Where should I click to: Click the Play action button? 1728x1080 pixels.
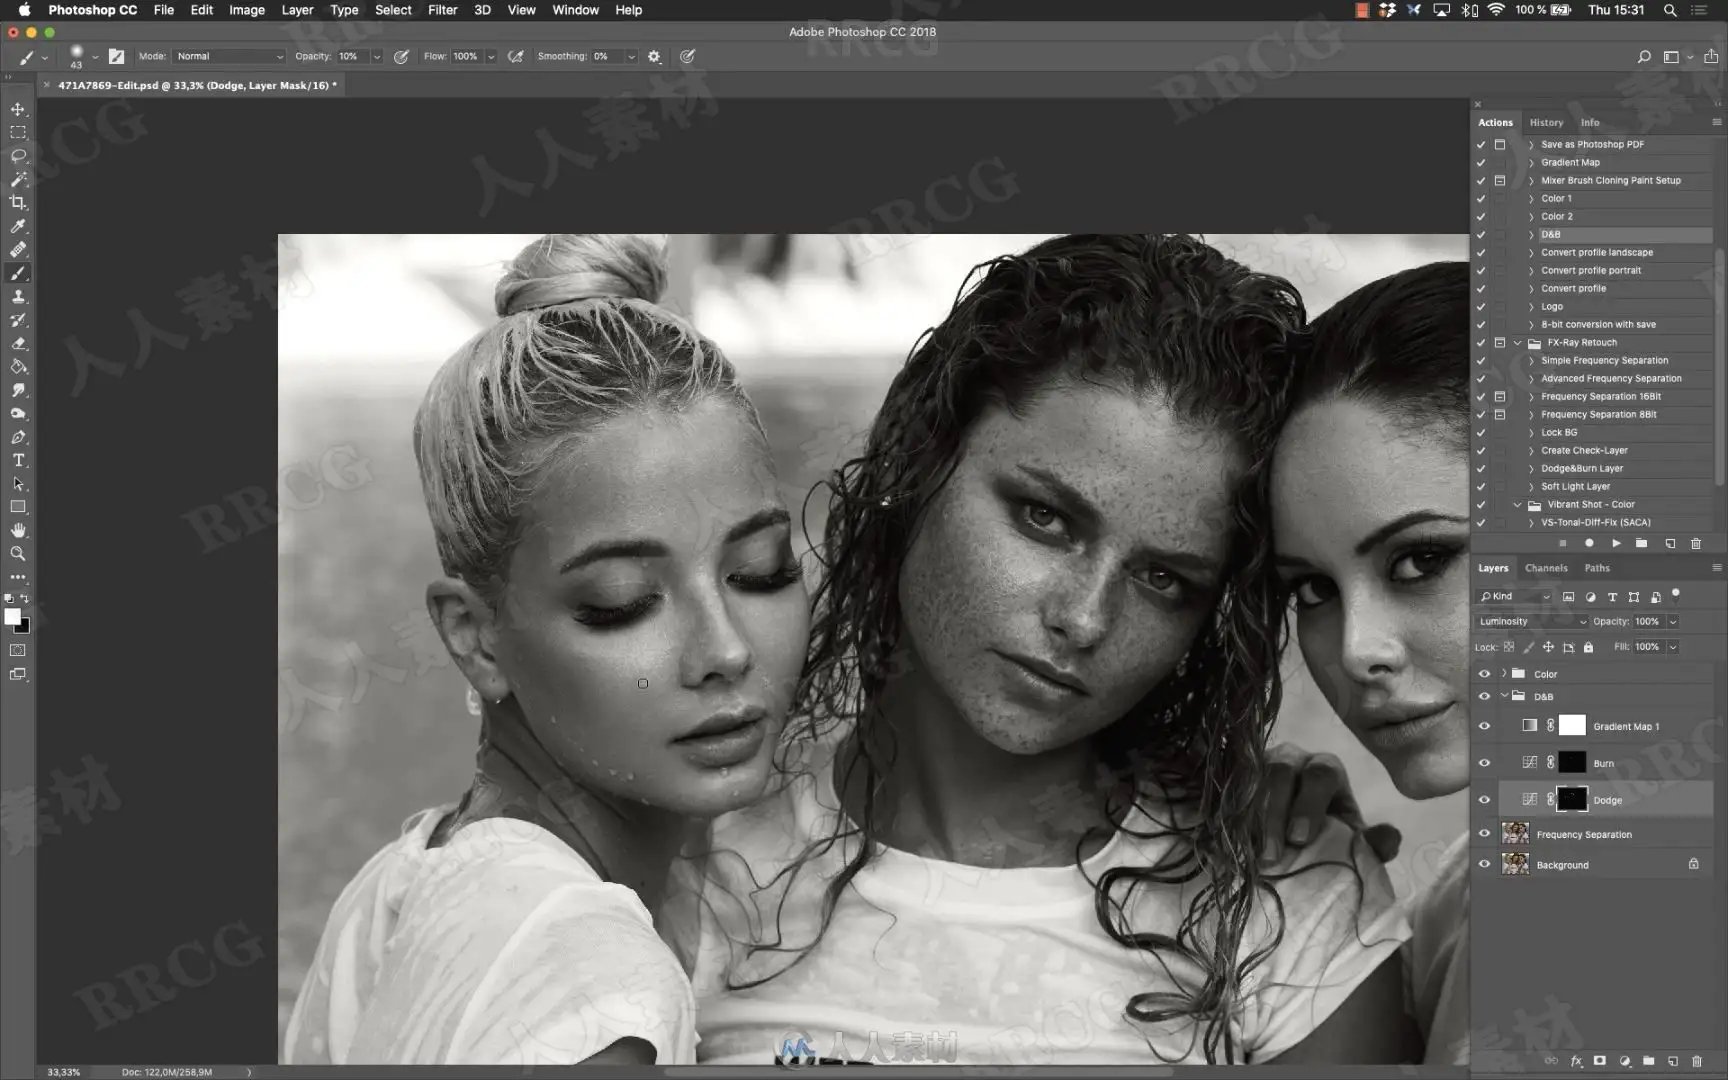[x=1616, y=543]
